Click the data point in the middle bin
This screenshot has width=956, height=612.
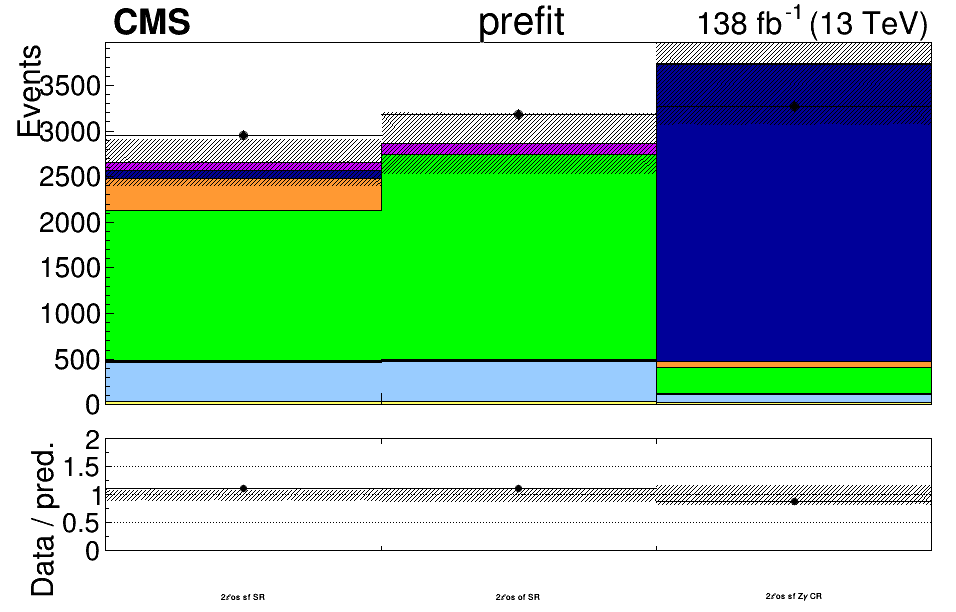[x=519, y=114]
